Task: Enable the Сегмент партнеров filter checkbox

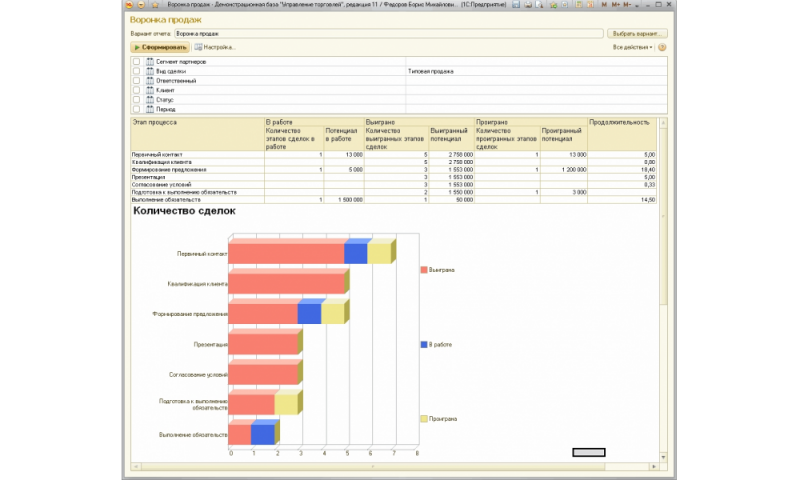Action: [x=136, y=62]
